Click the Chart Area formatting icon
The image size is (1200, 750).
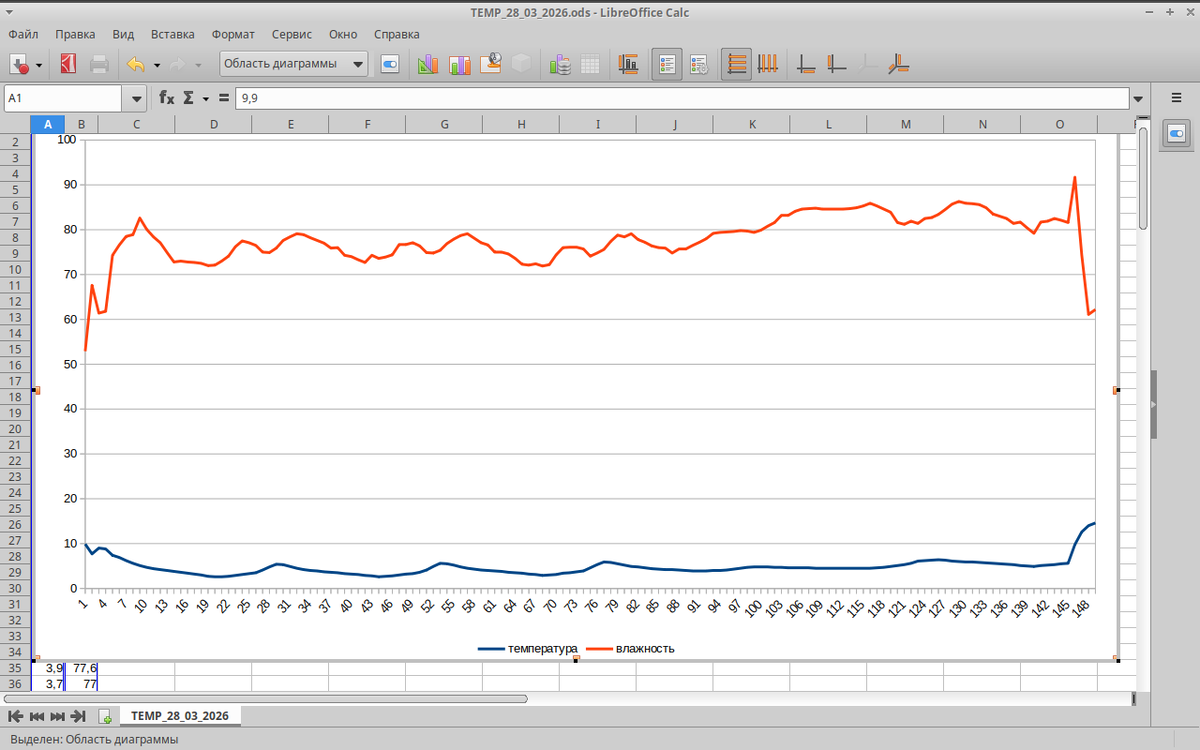(x=460, y=65)
